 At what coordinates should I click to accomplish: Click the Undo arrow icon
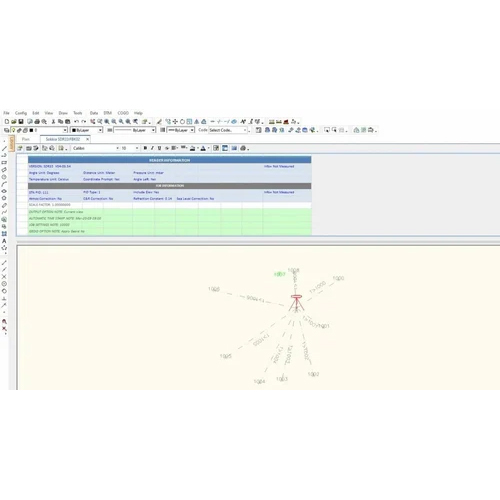click(77, 122)
